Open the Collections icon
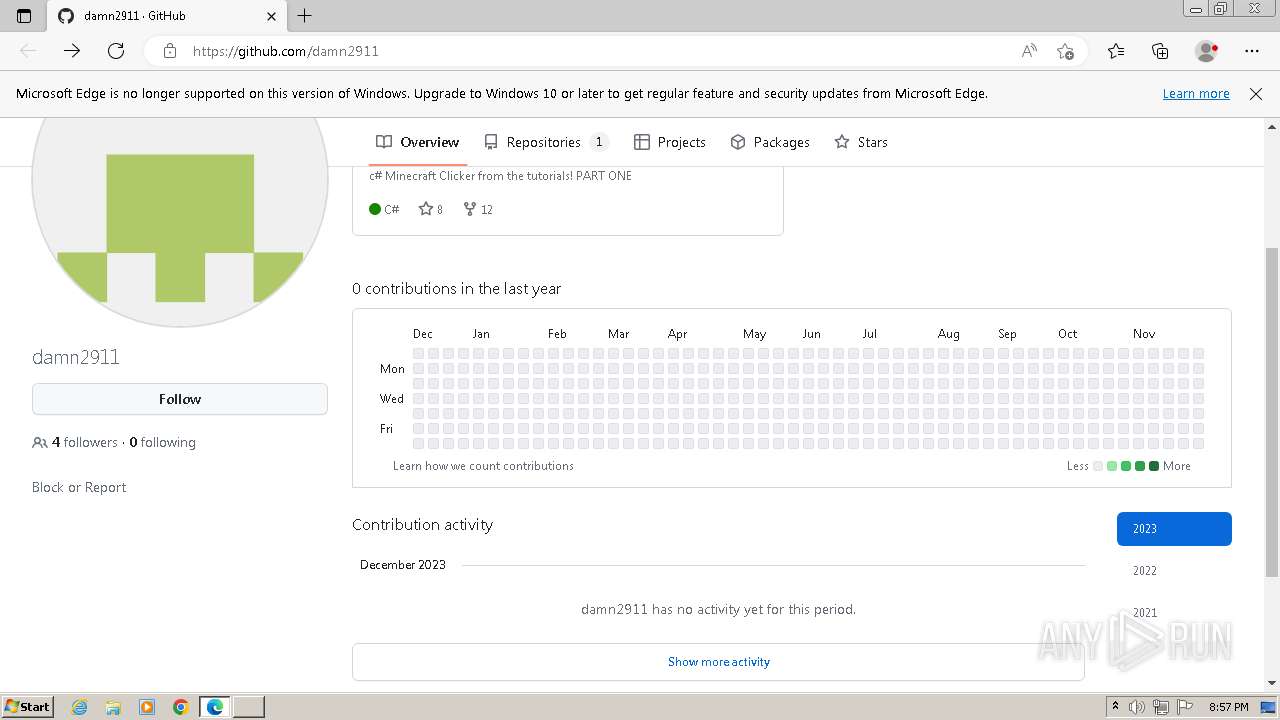Viewport: 1280px width, 720px height. click(1160, 51)
